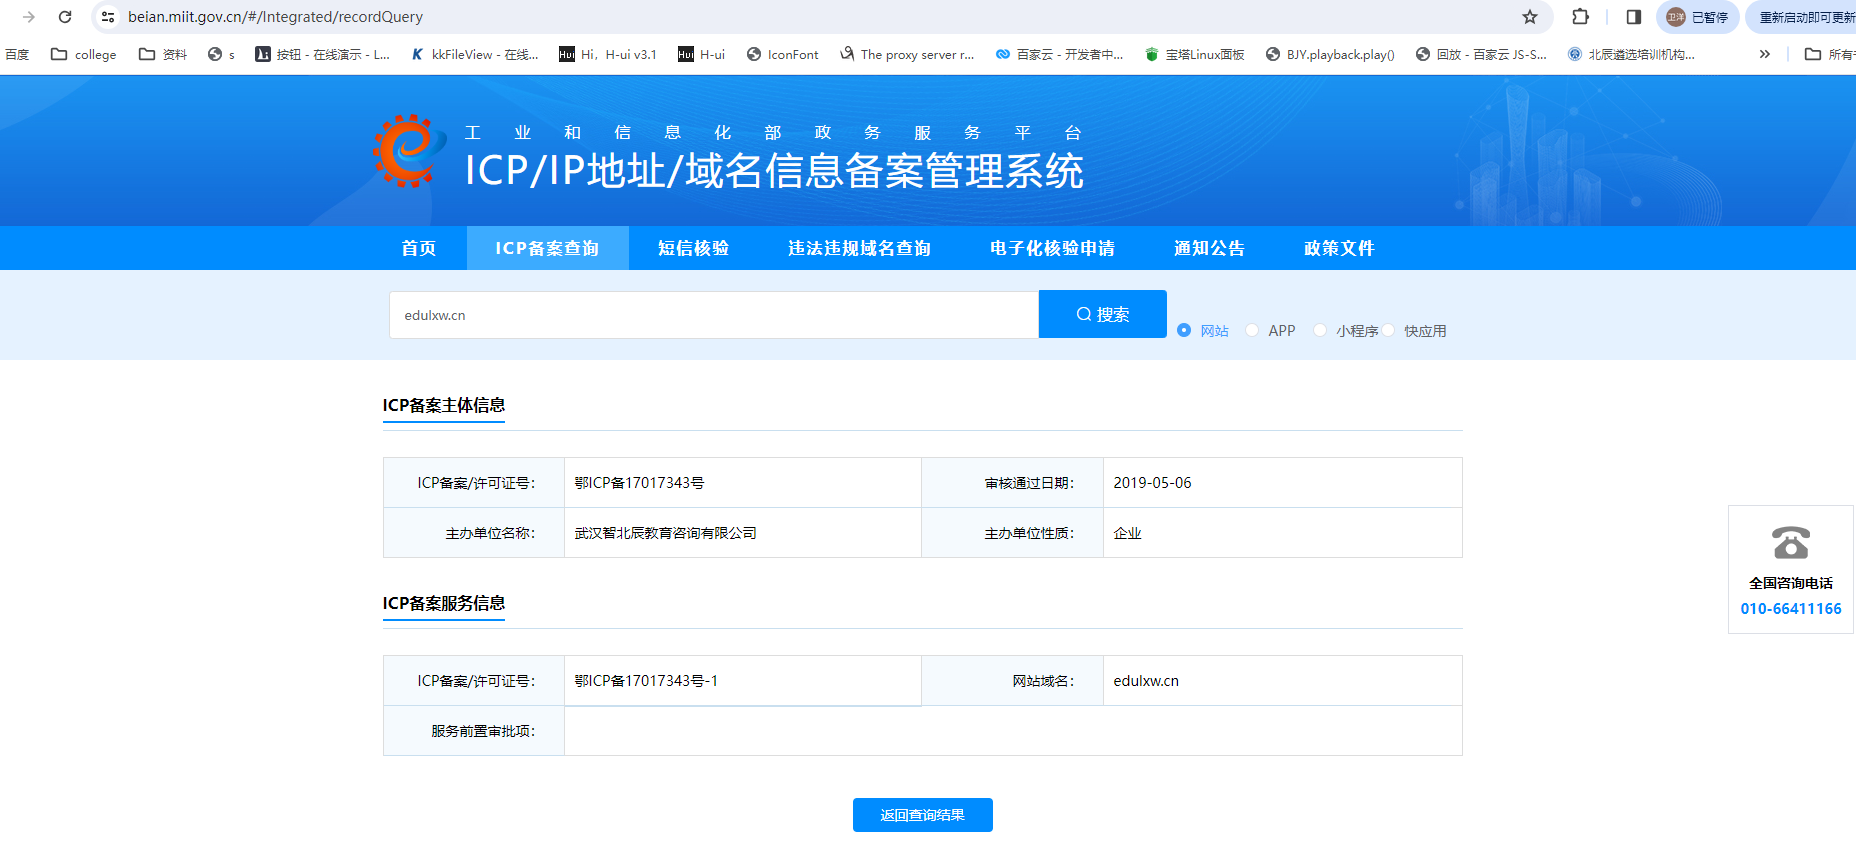Viewport: 1856px width, 849px height.
Task: Open the BJY.playback.play() bookmark
Action: pos(1330,55)
